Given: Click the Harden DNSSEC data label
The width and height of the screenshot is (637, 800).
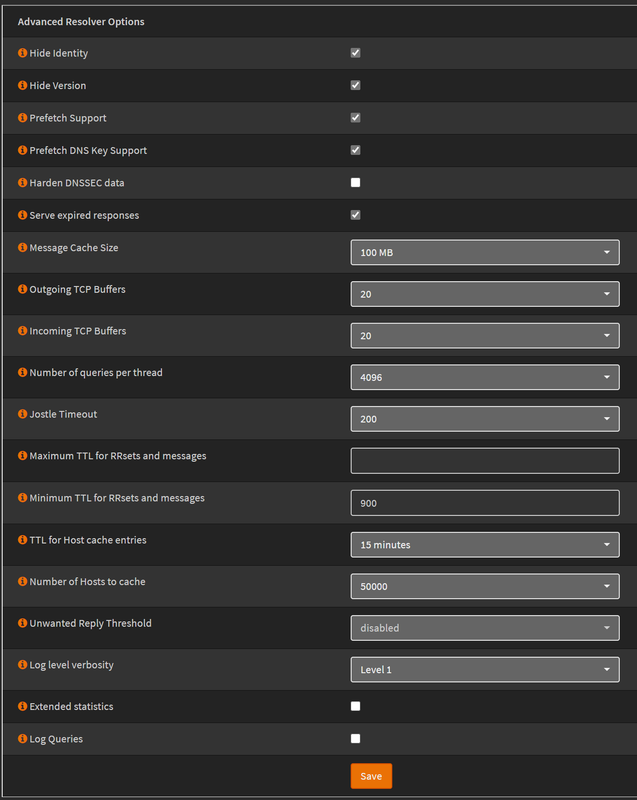Looking at the screenshot, I should tap(77, 183).
